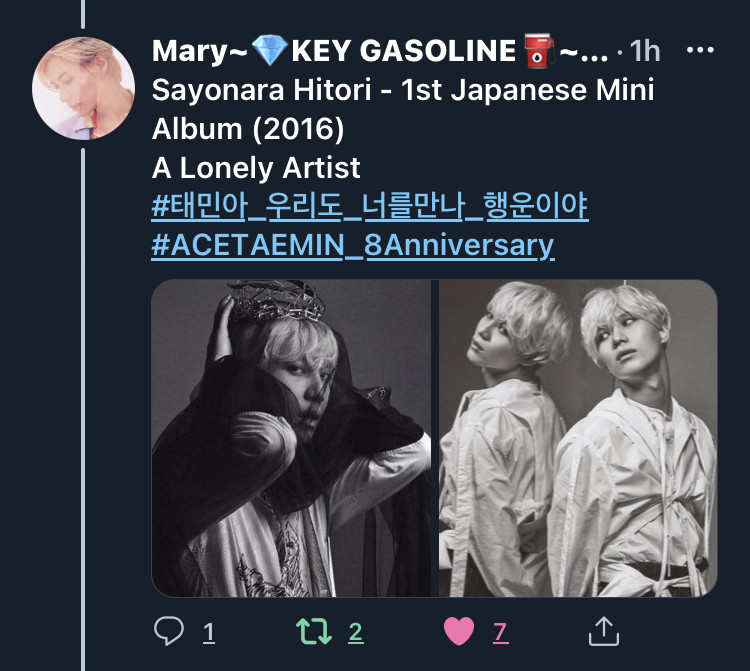
Task: Open Mary~KEY GASOLINE display name
Action: [x=380, y=51]
